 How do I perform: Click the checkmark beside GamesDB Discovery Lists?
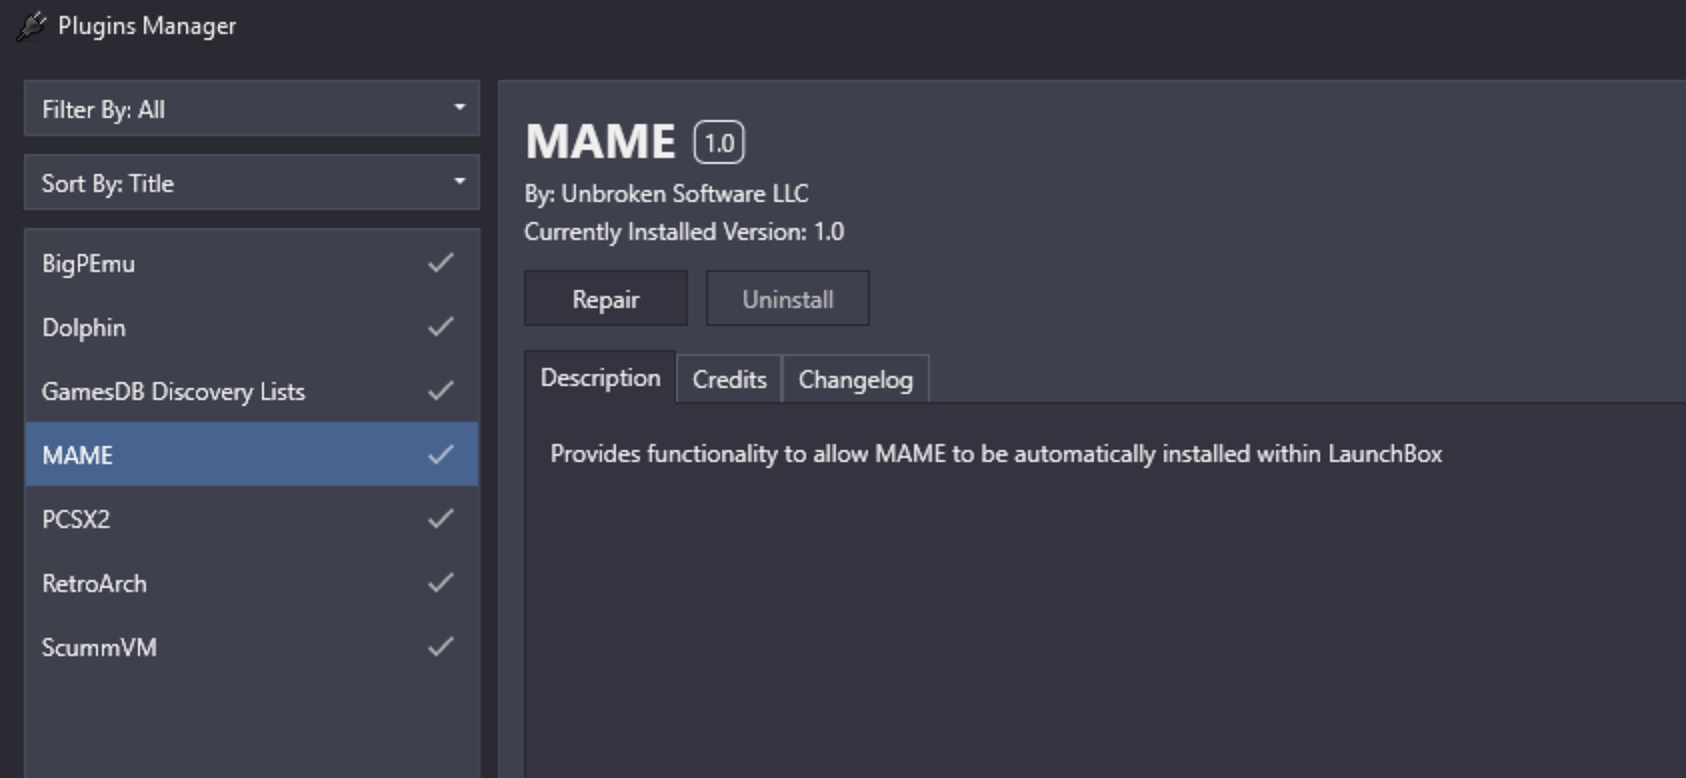tap(441, 391)
